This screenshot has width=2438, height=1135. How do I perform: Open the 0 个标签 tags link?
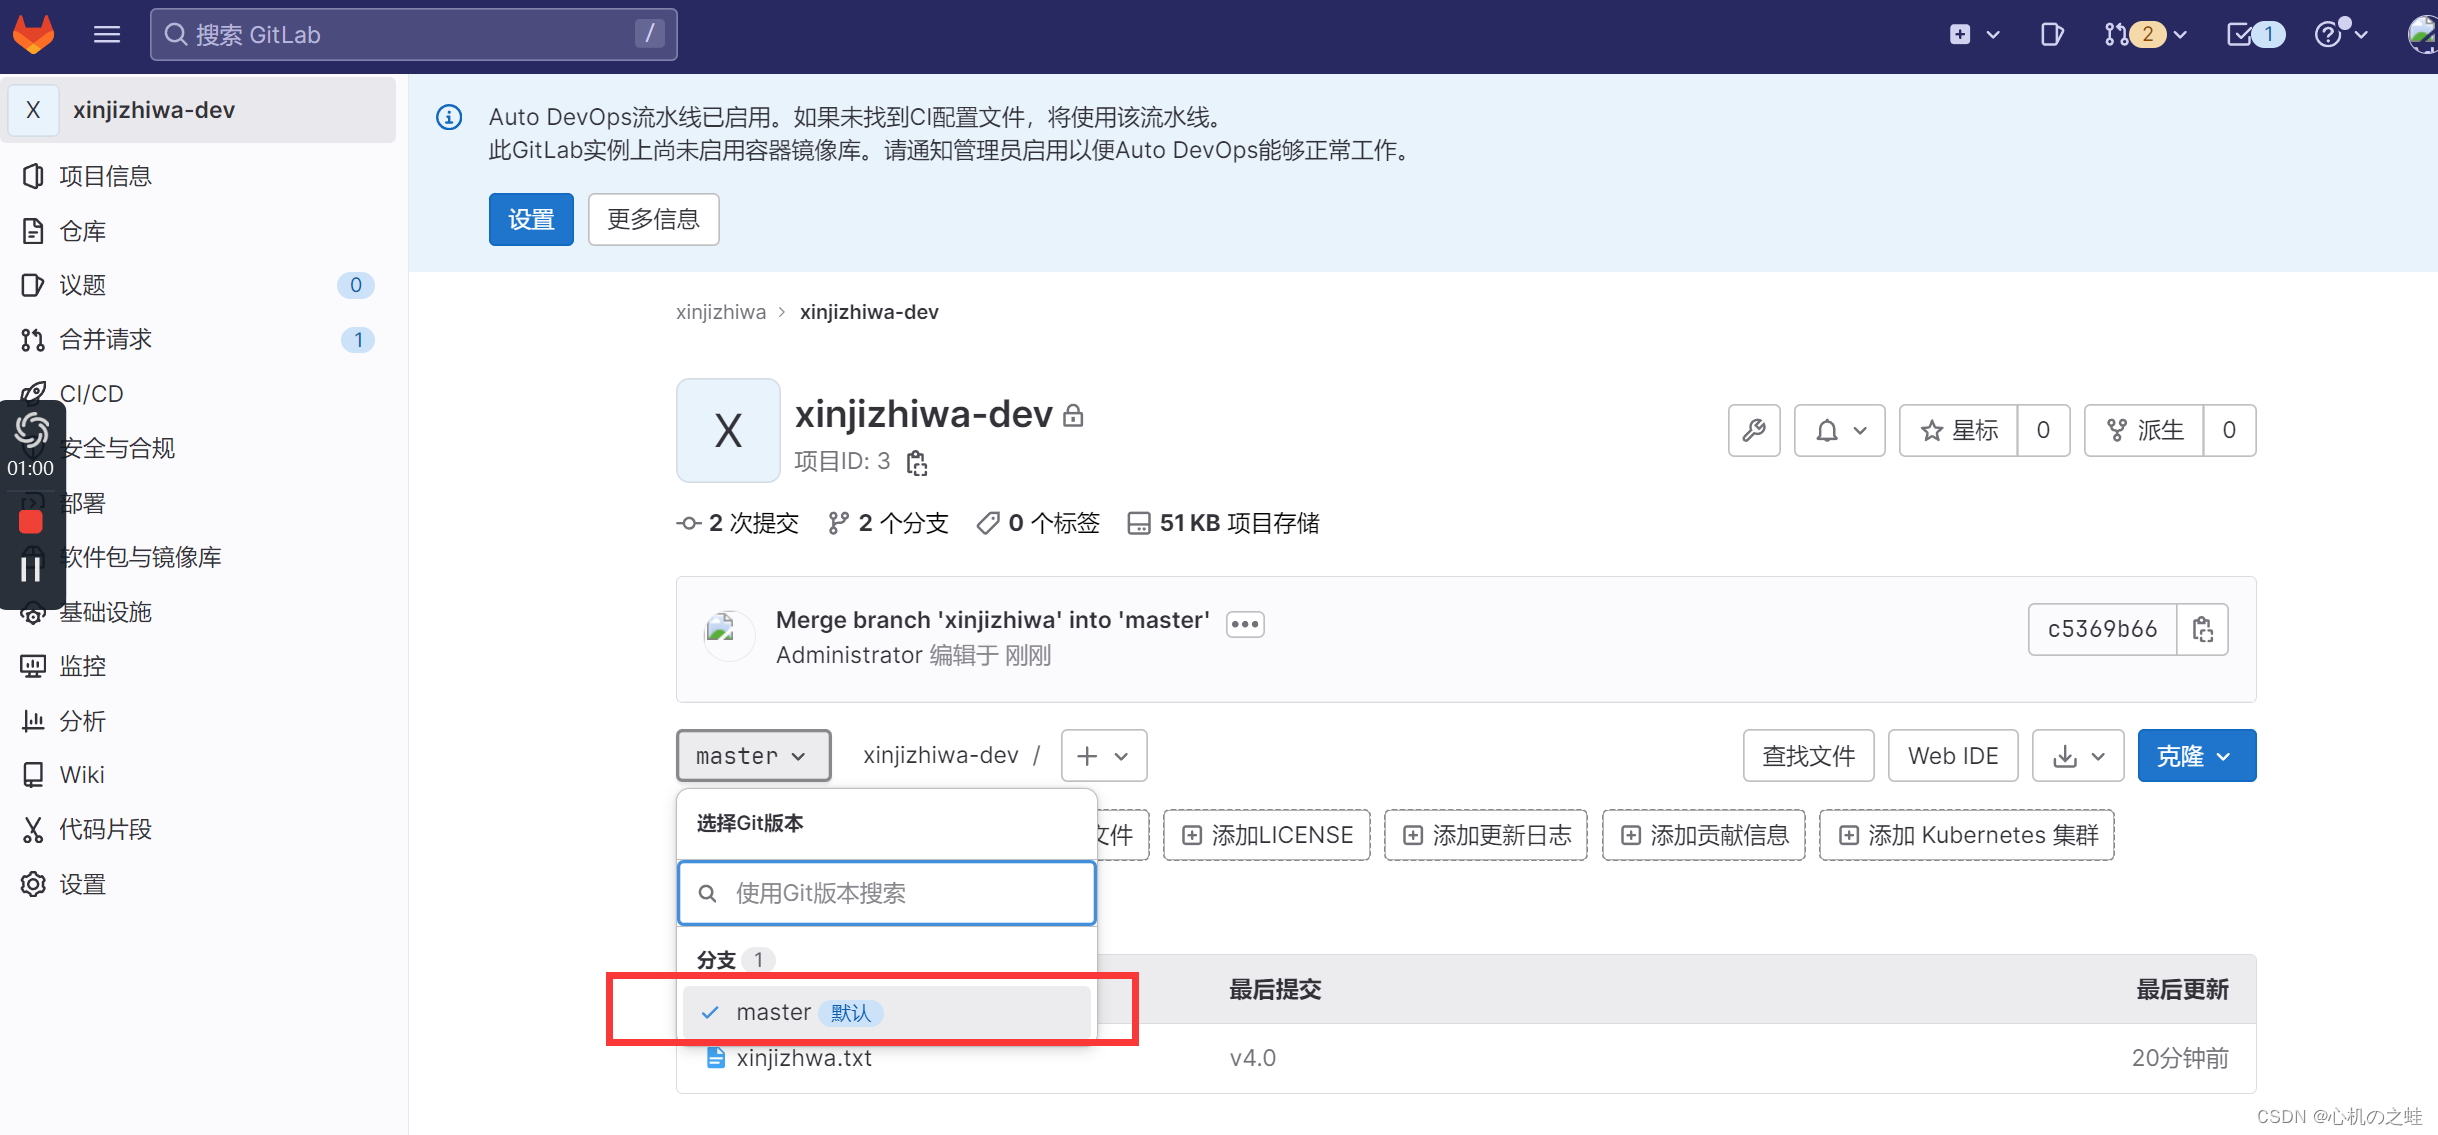coord(1038,523)
